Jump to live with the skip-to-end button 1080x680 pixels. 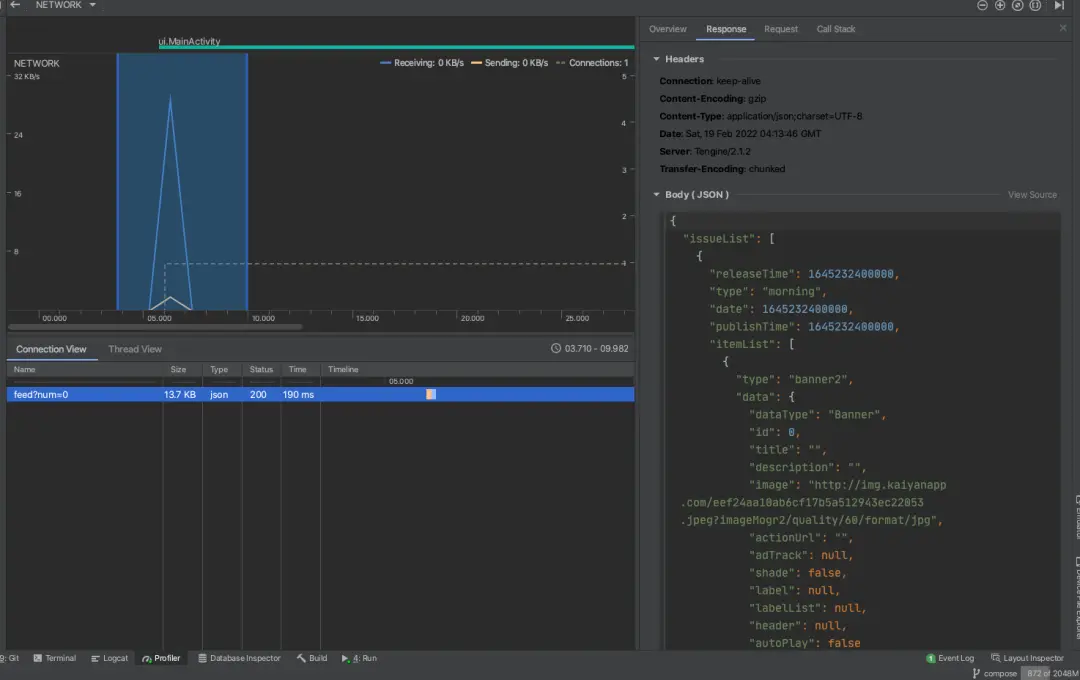point(1059,5)
